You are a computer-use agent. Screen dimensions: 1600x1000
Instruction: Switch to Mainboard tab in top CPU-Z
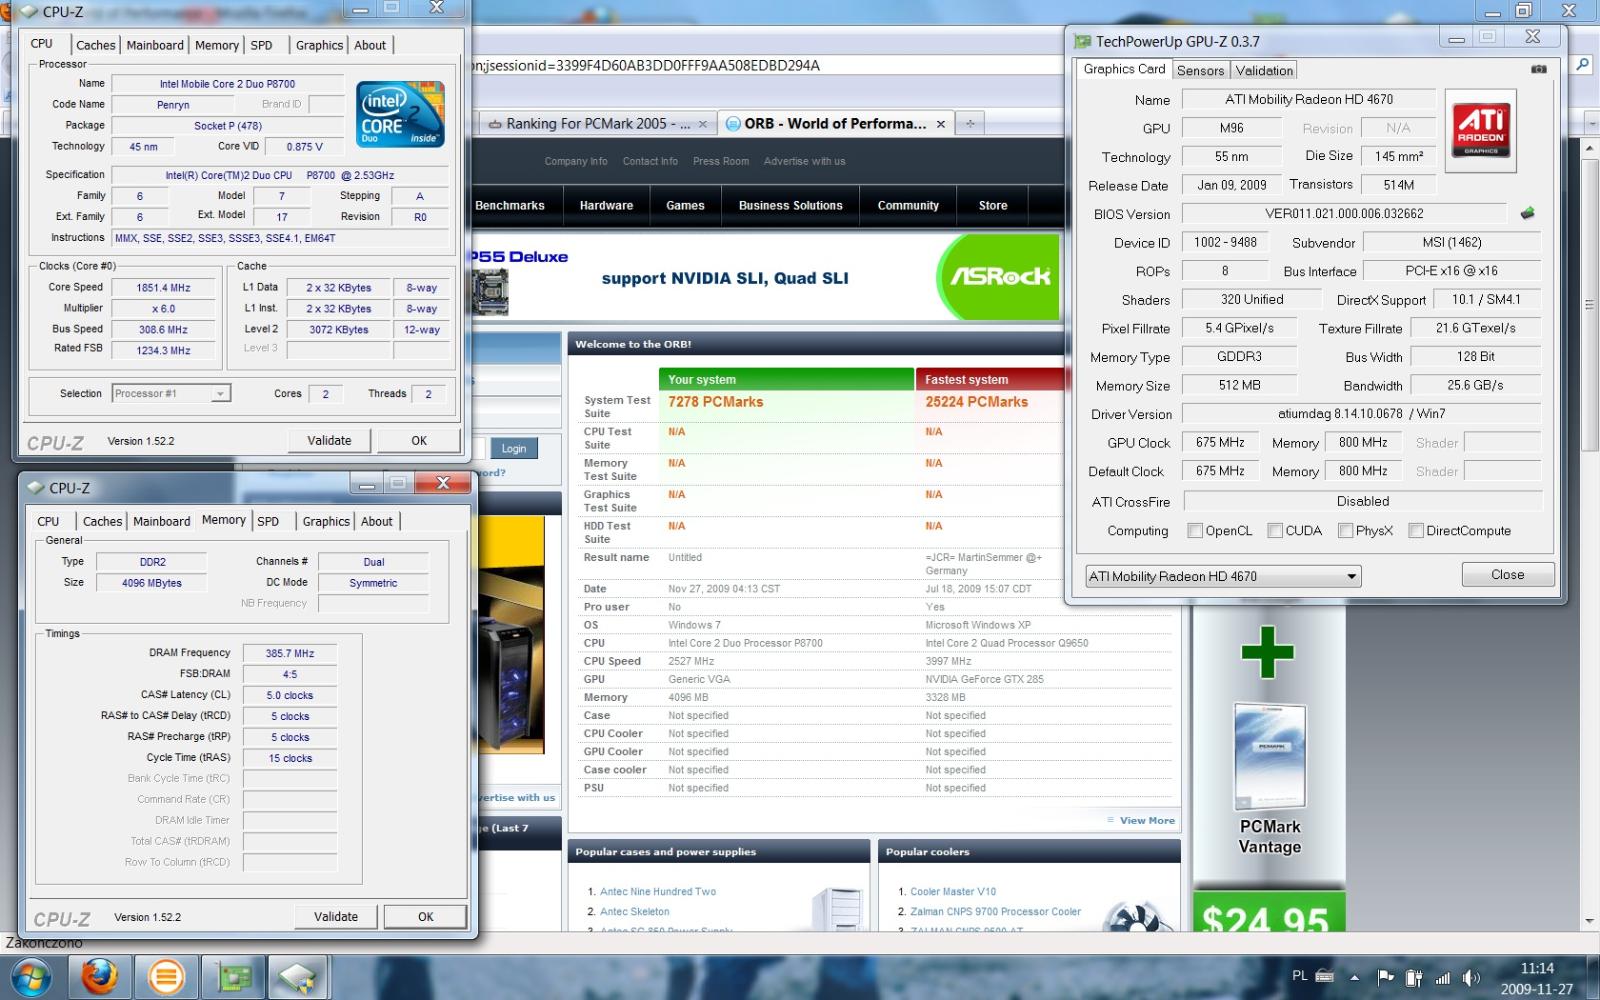(155, 45)
